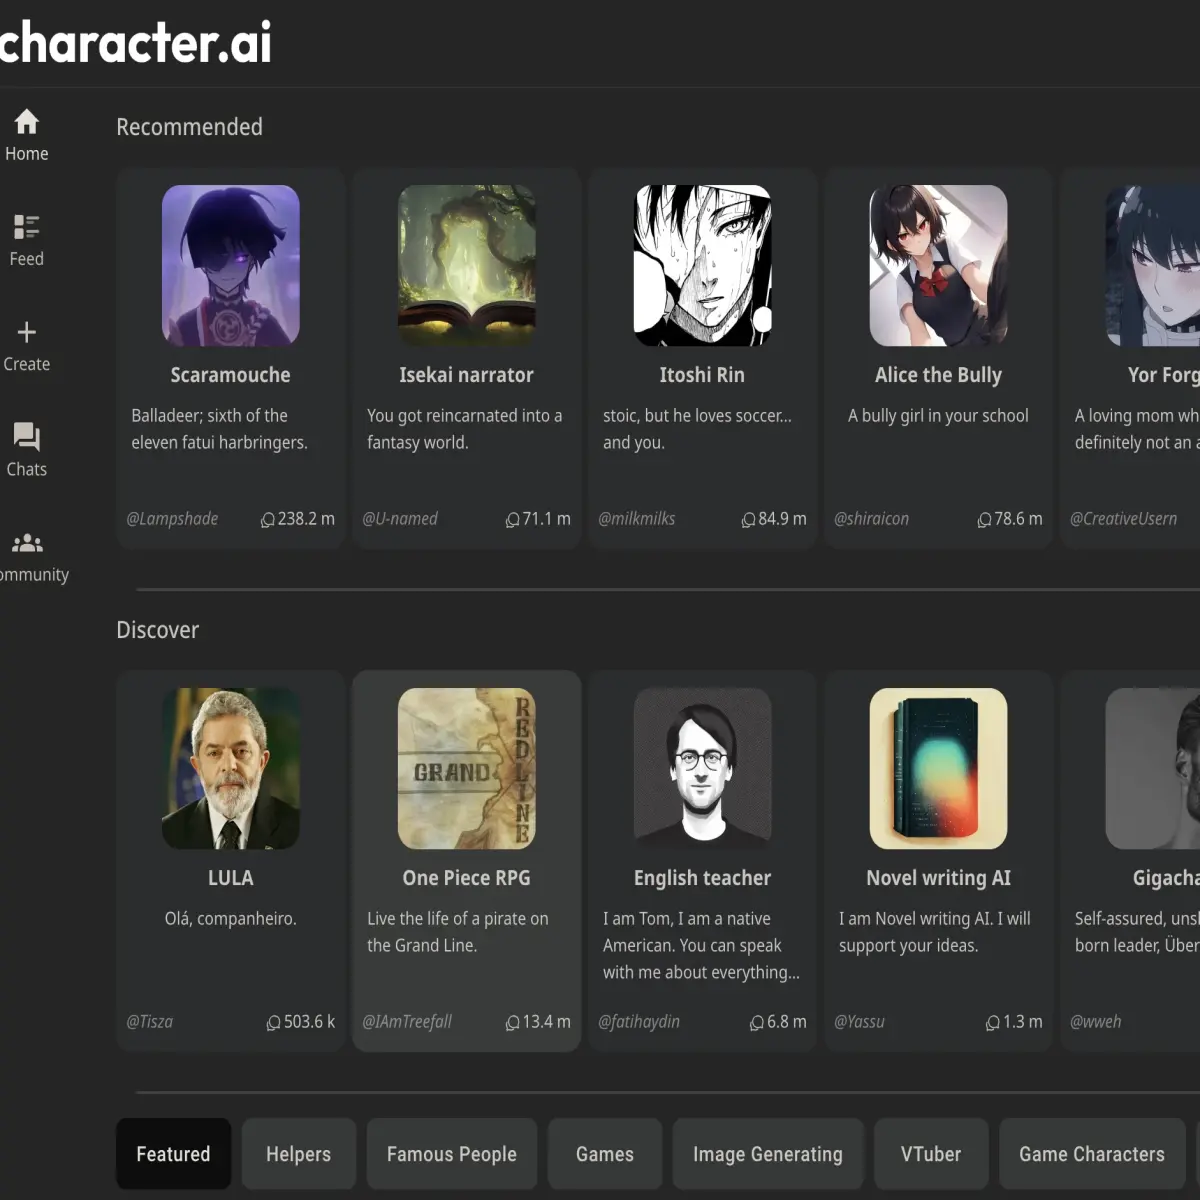1200x1200 pixels.
Task: Click the character.ai logo
Action: [135, 43]
